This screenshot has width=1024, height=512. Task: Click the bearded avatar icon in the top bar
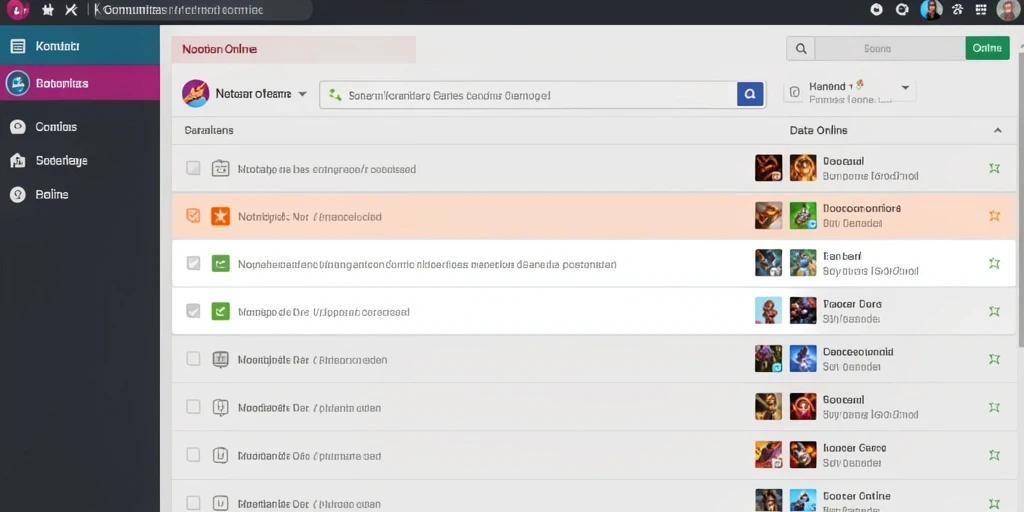tap(931, 9)
